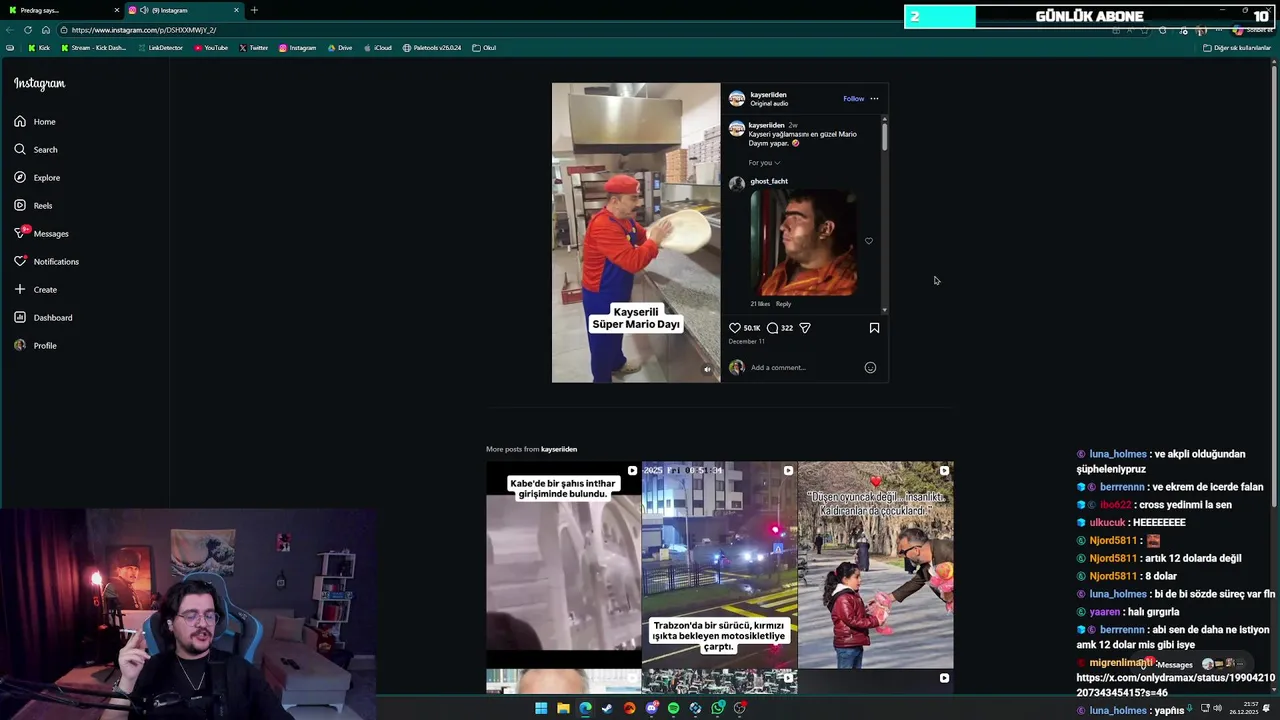
Task: Open emoji picker in comment box
Action: pos(870,368)
